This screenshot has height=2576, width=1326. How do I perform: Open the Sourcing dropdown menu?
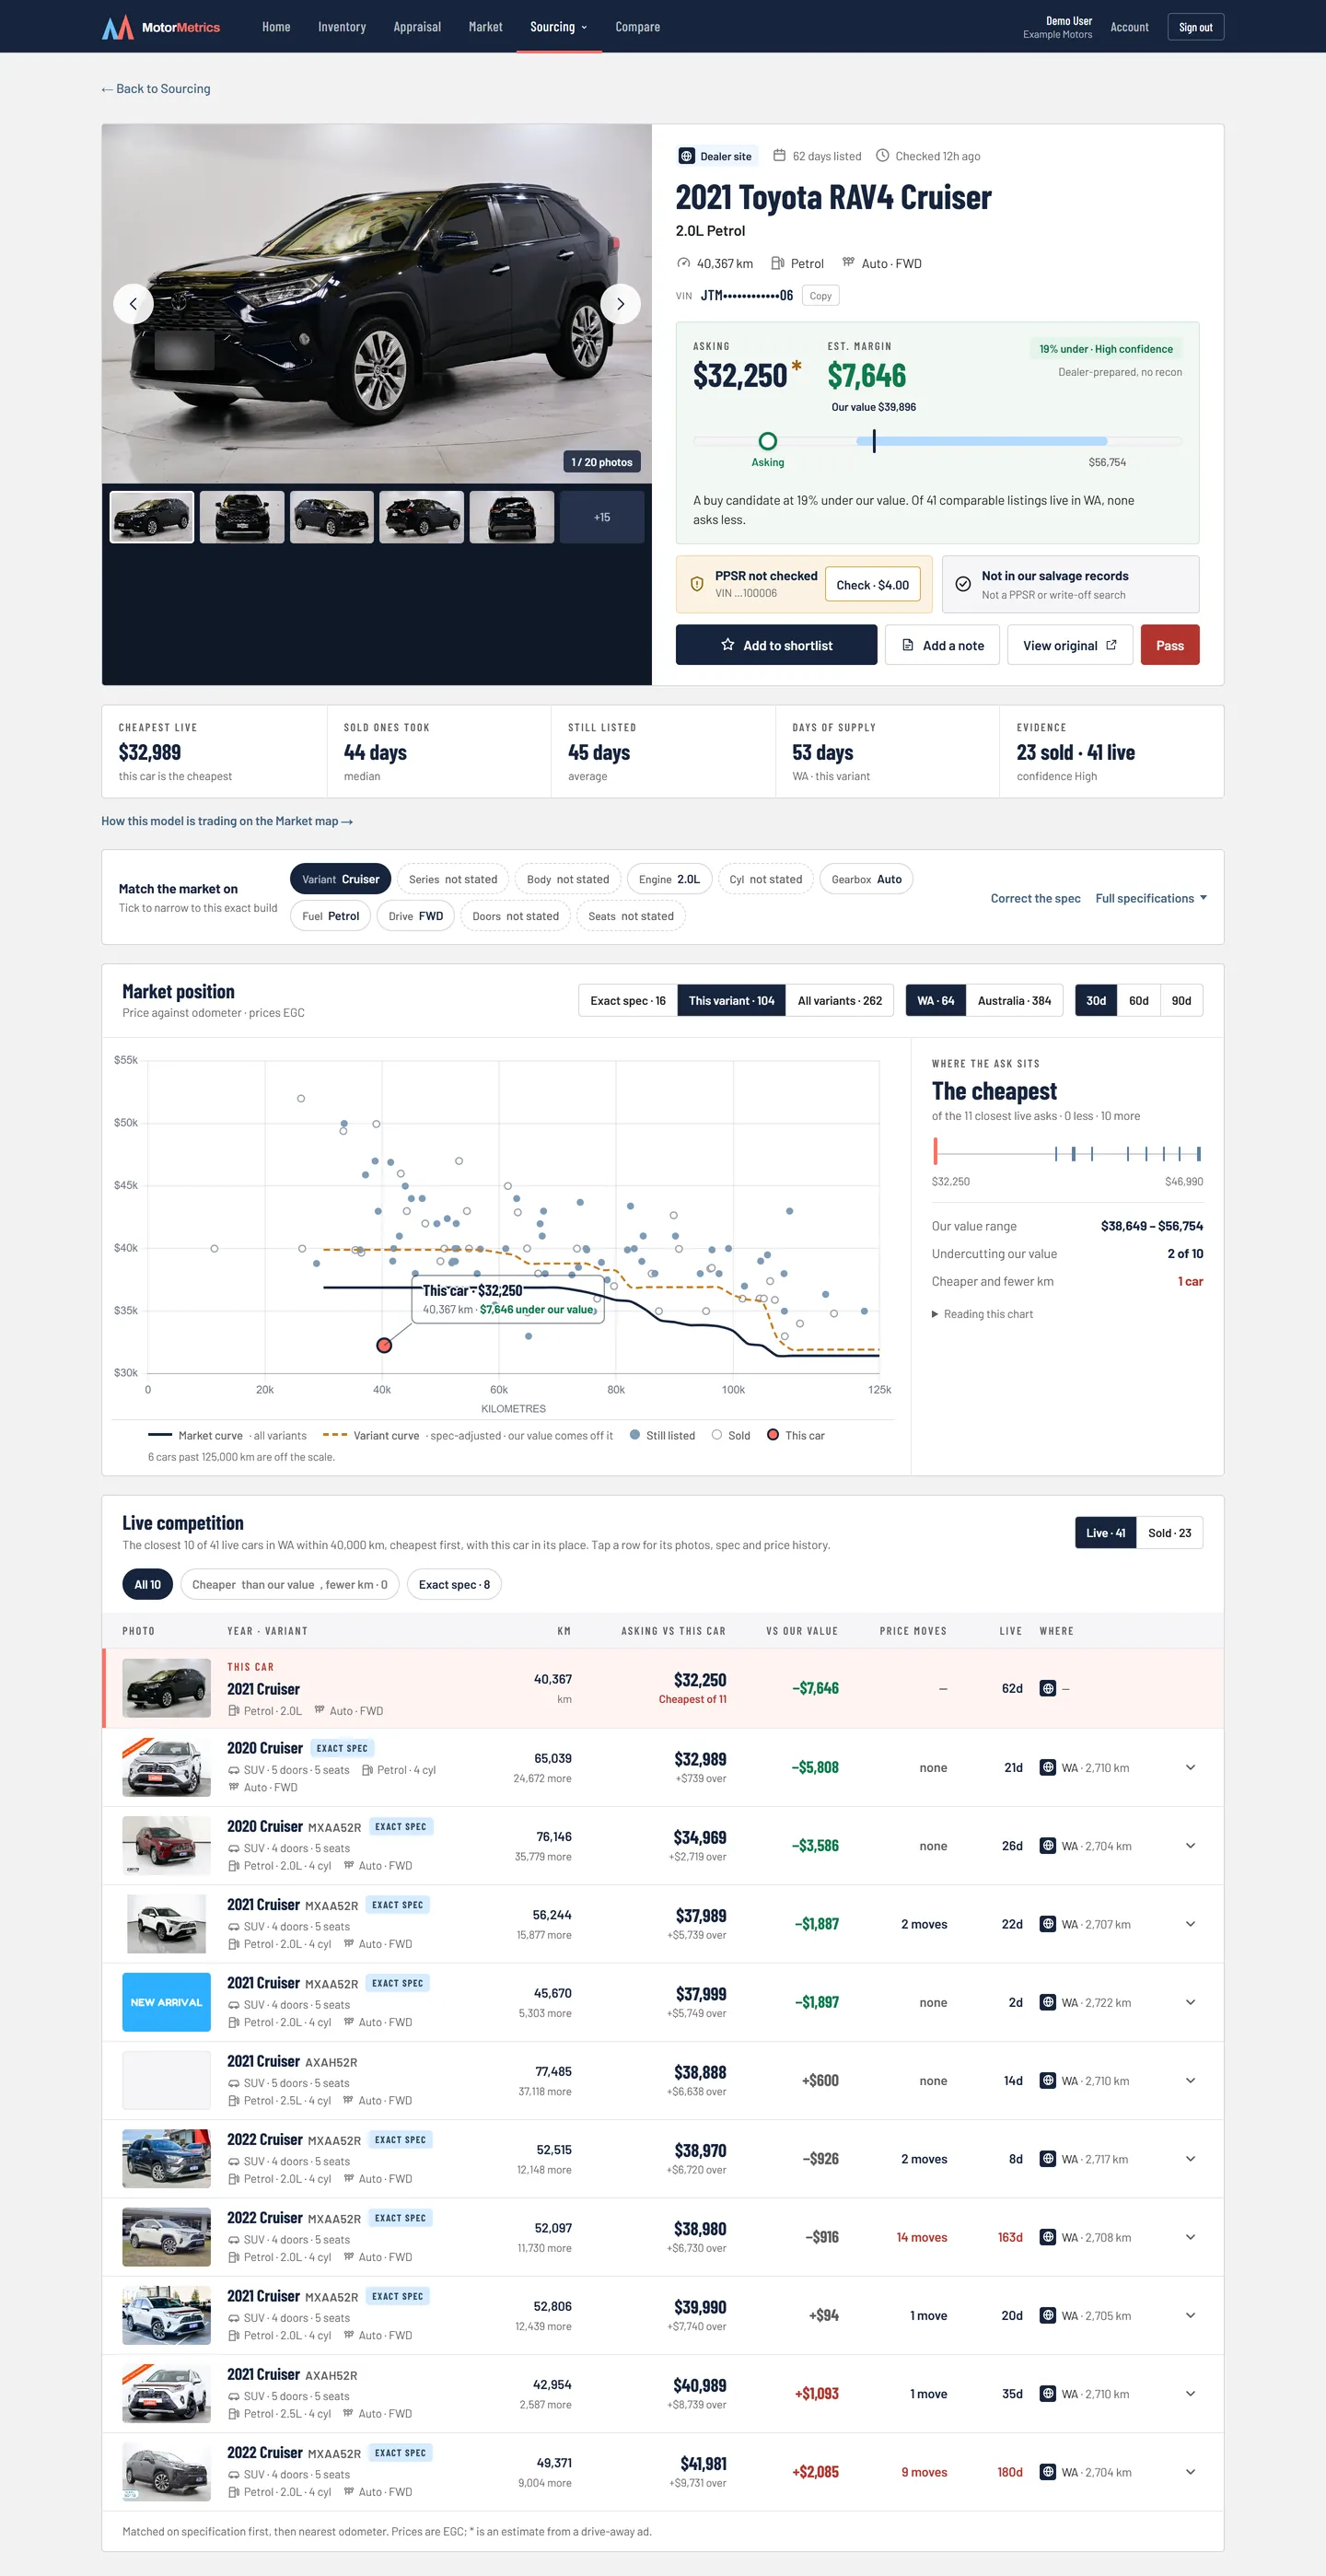[559, 27]
